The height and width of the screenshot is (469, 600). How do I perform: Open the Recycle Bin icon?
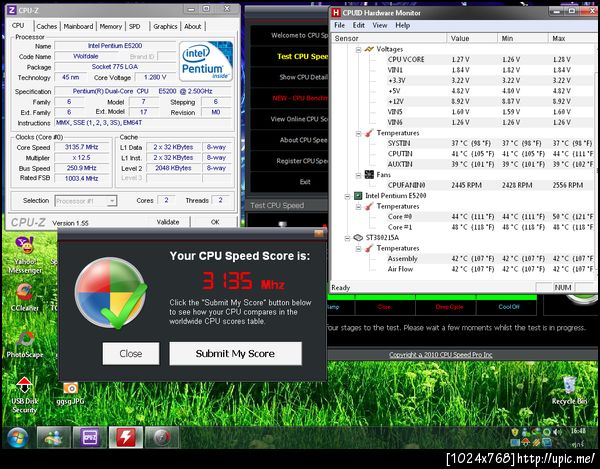[x=569, y=390]
